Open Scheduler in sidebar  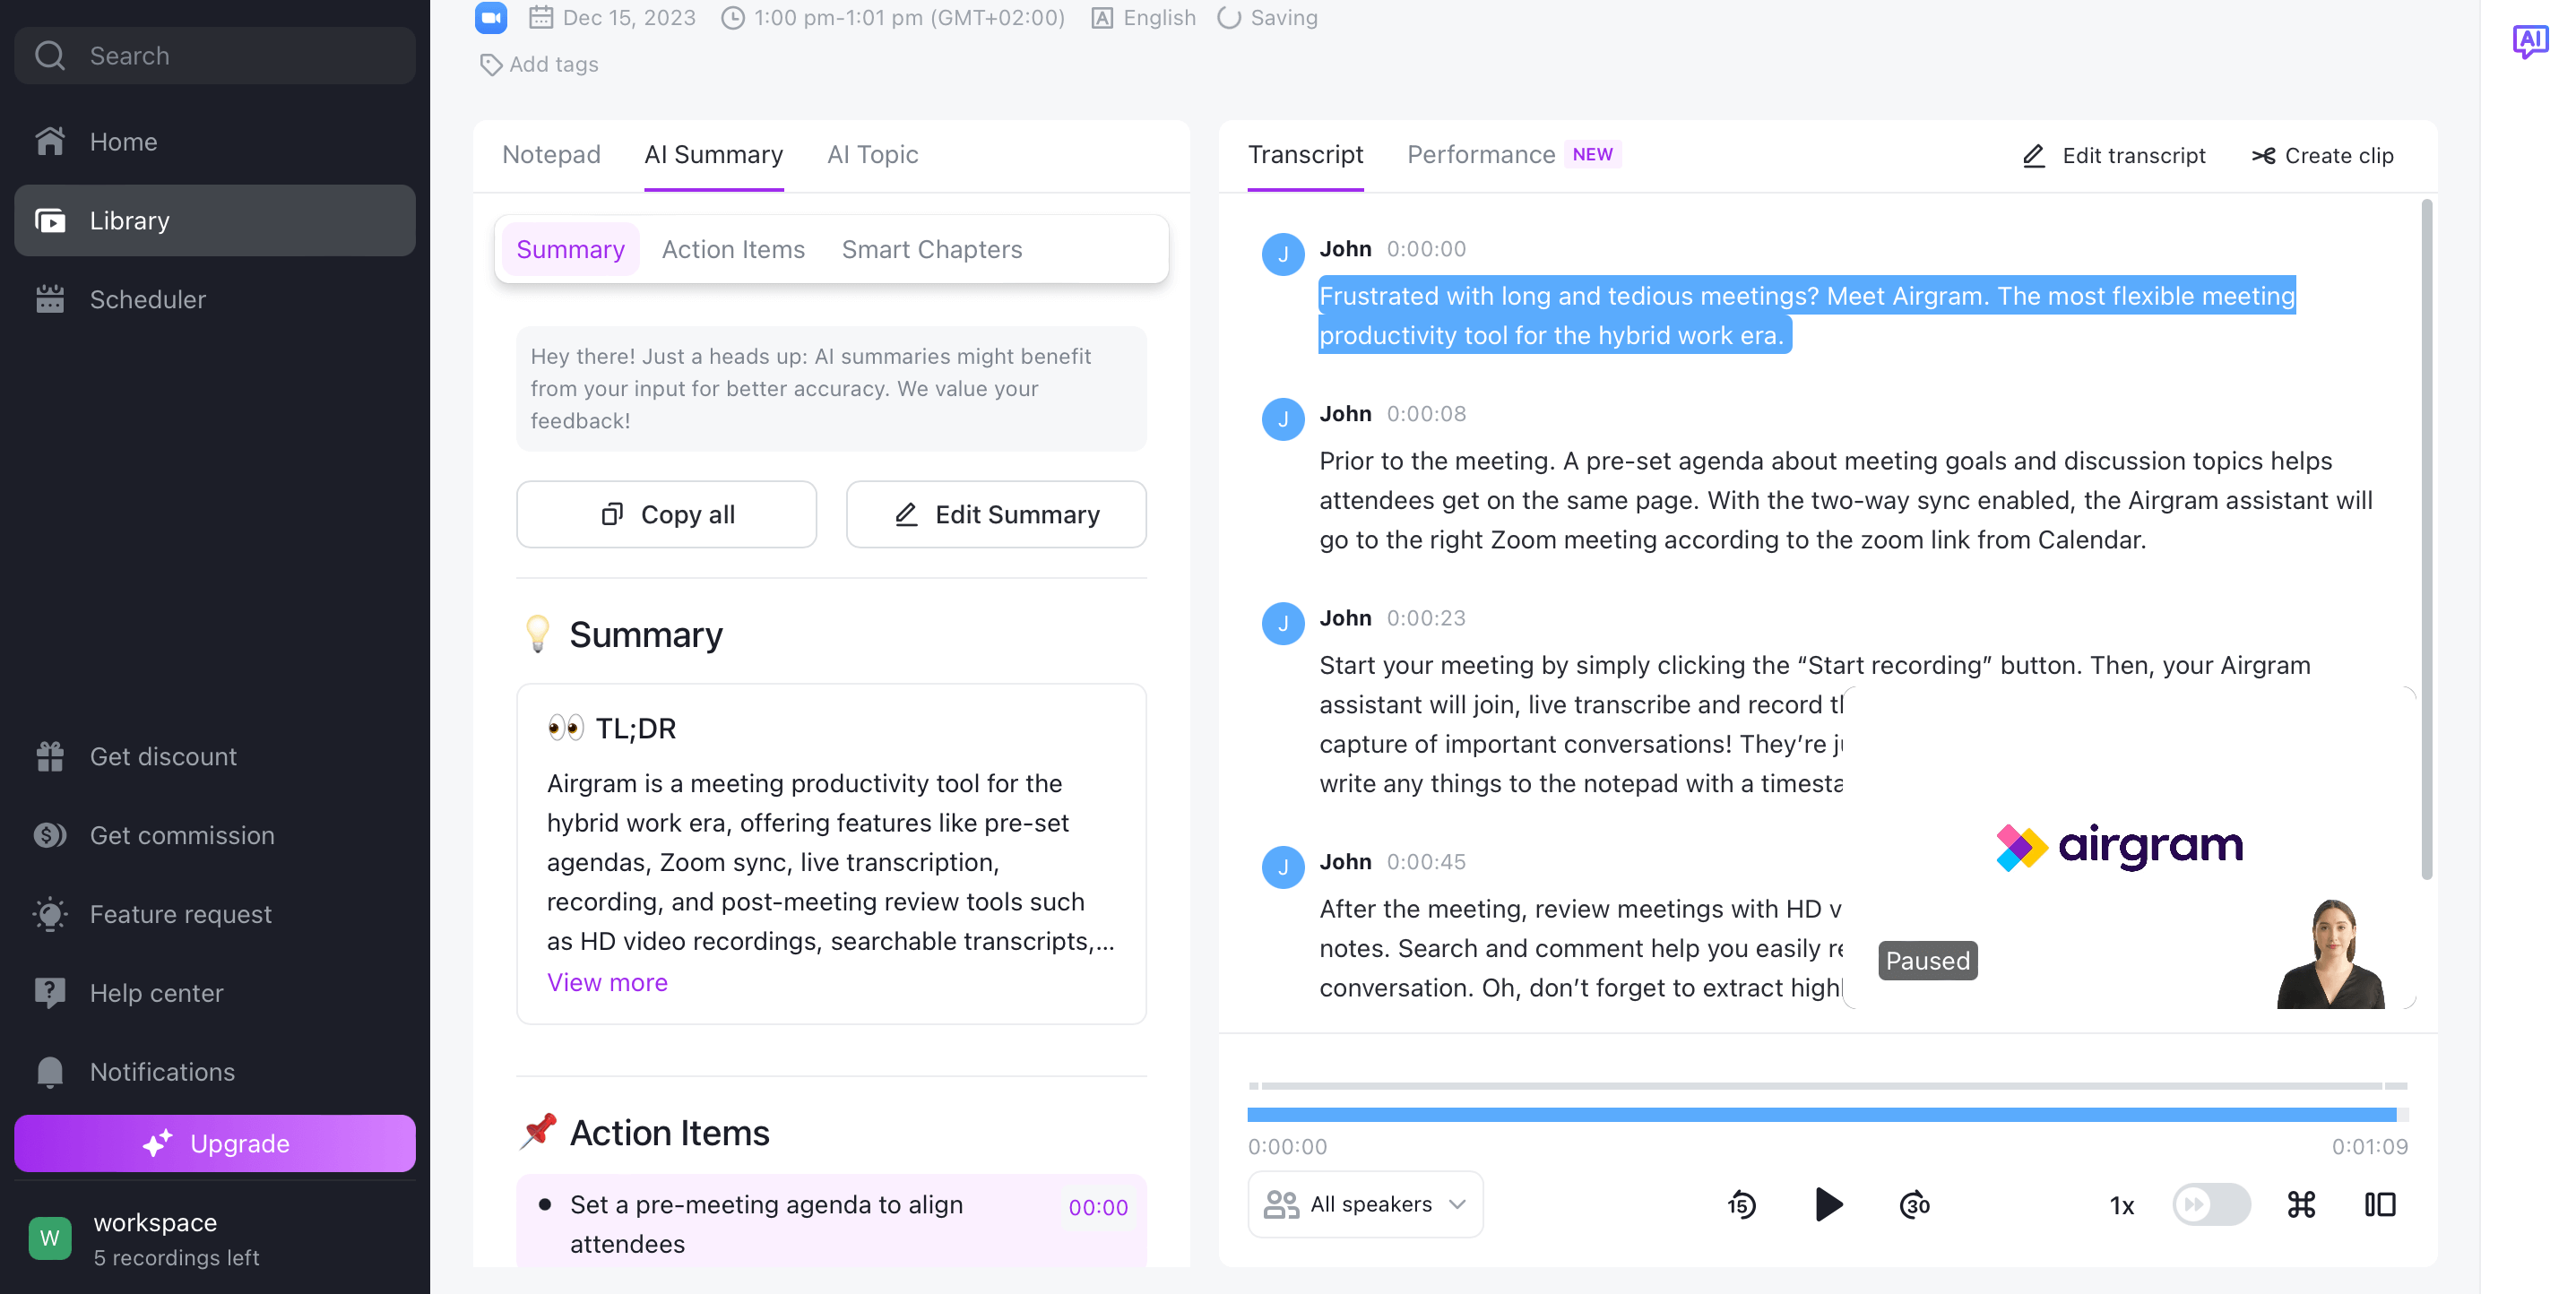(x=215, y=299)
